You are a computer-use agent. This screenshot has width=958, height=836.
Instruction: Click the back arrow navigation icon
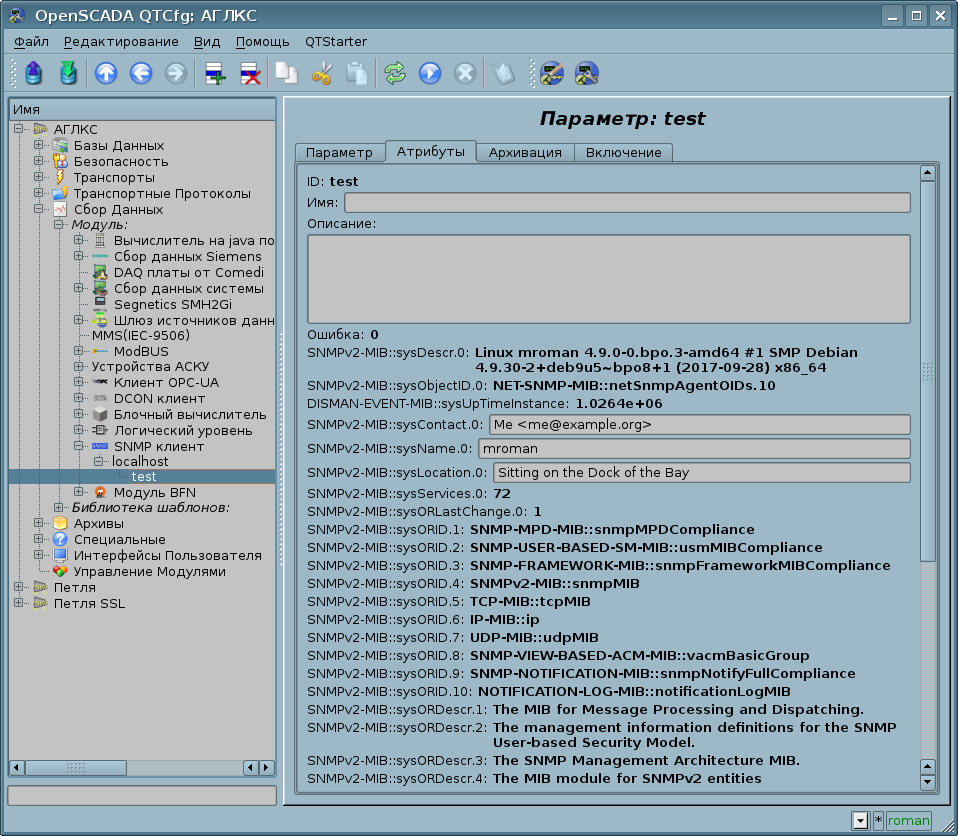point(141,73)
